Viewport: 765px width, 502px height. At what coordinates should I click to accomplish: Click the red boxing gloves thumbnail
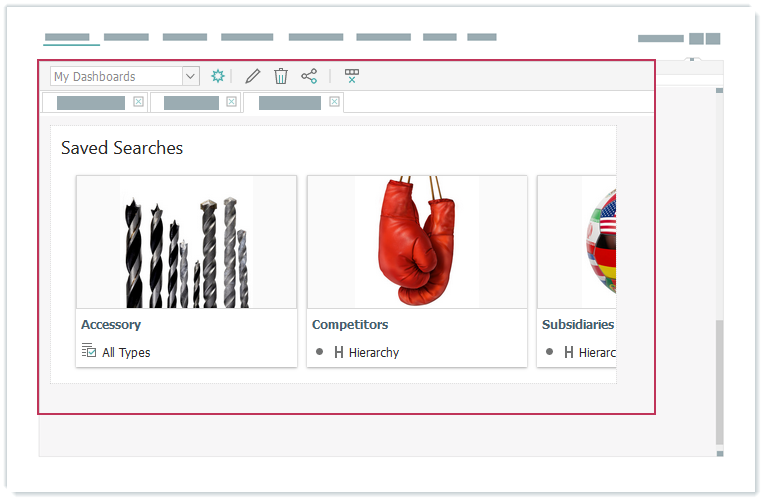tap(416, 243)
